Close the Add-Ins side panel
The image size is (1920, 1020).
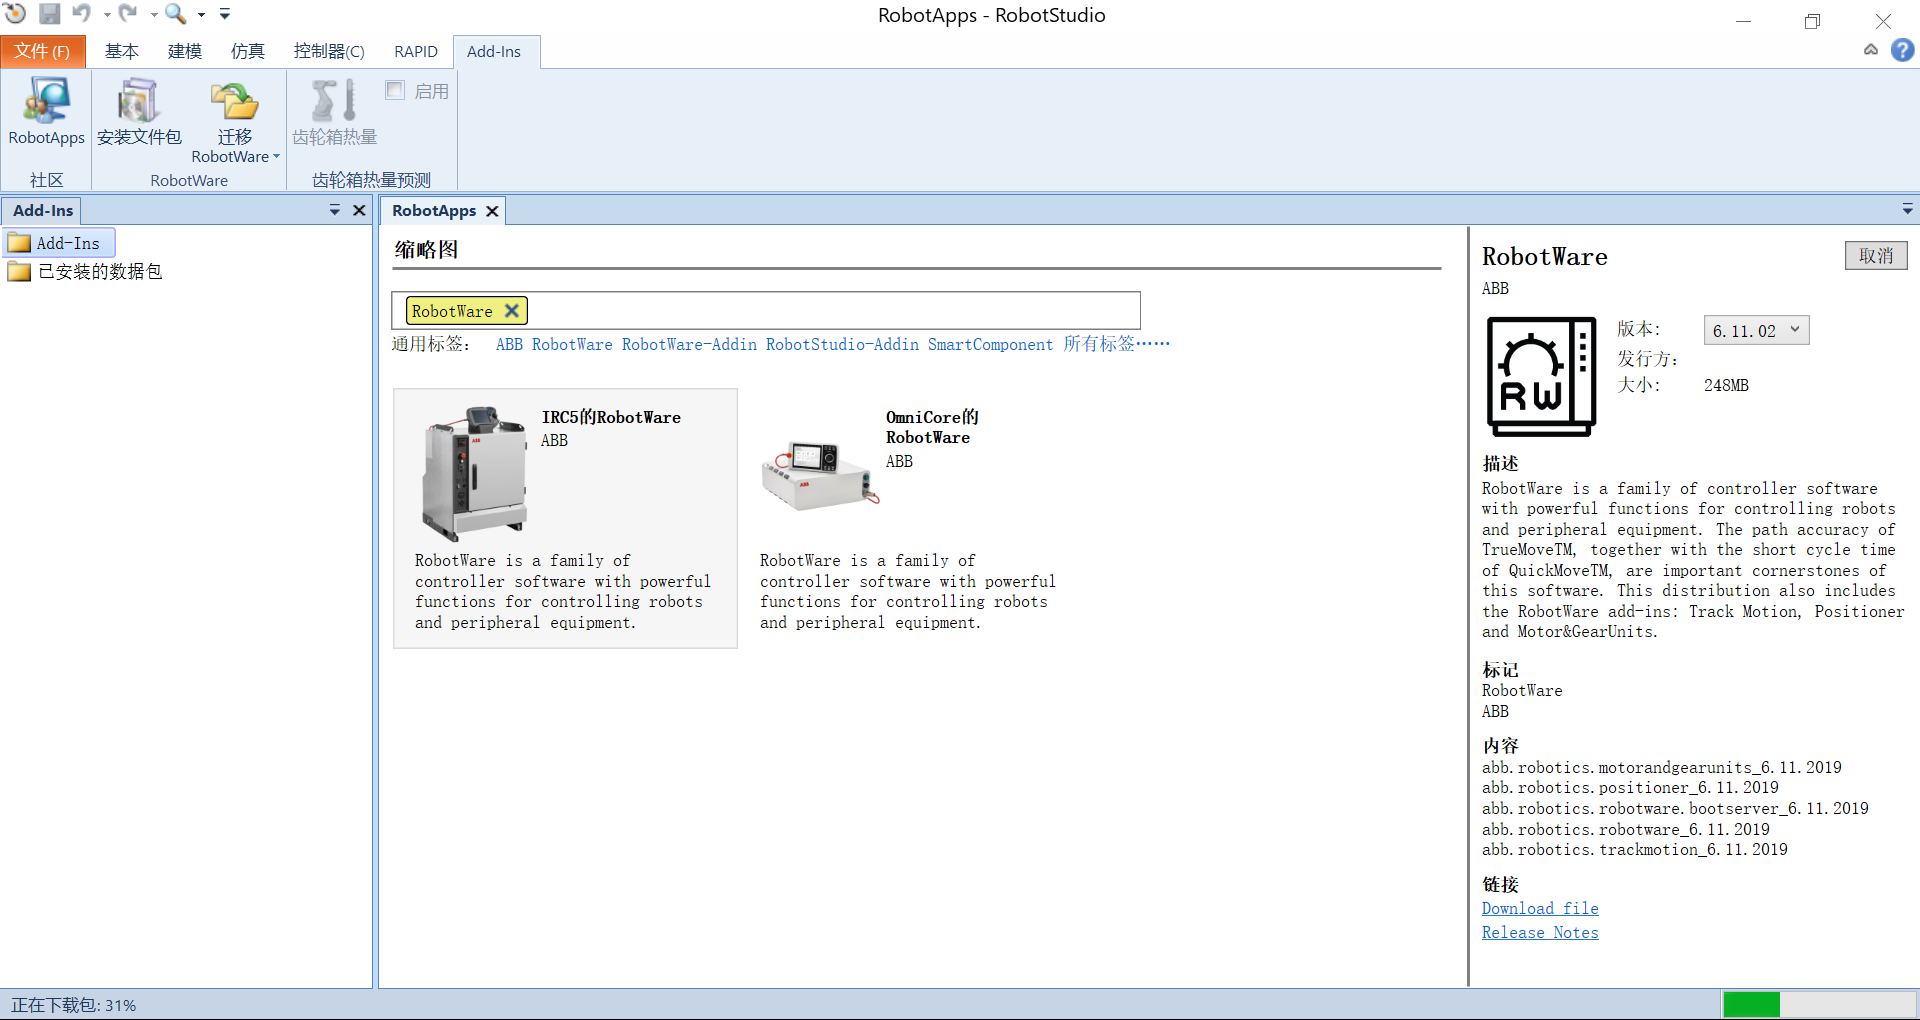coord(359,210)
